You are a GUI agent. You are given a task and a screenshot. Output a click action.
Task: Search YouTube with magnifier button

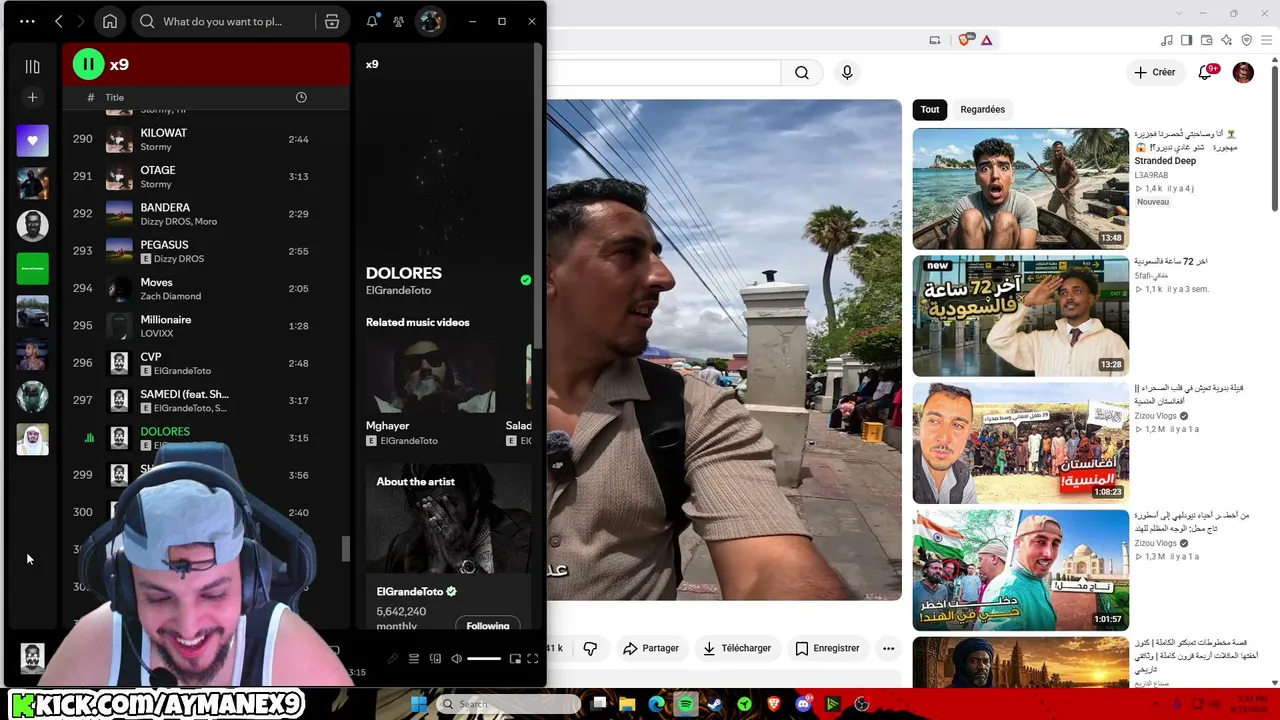coord(802,72)
